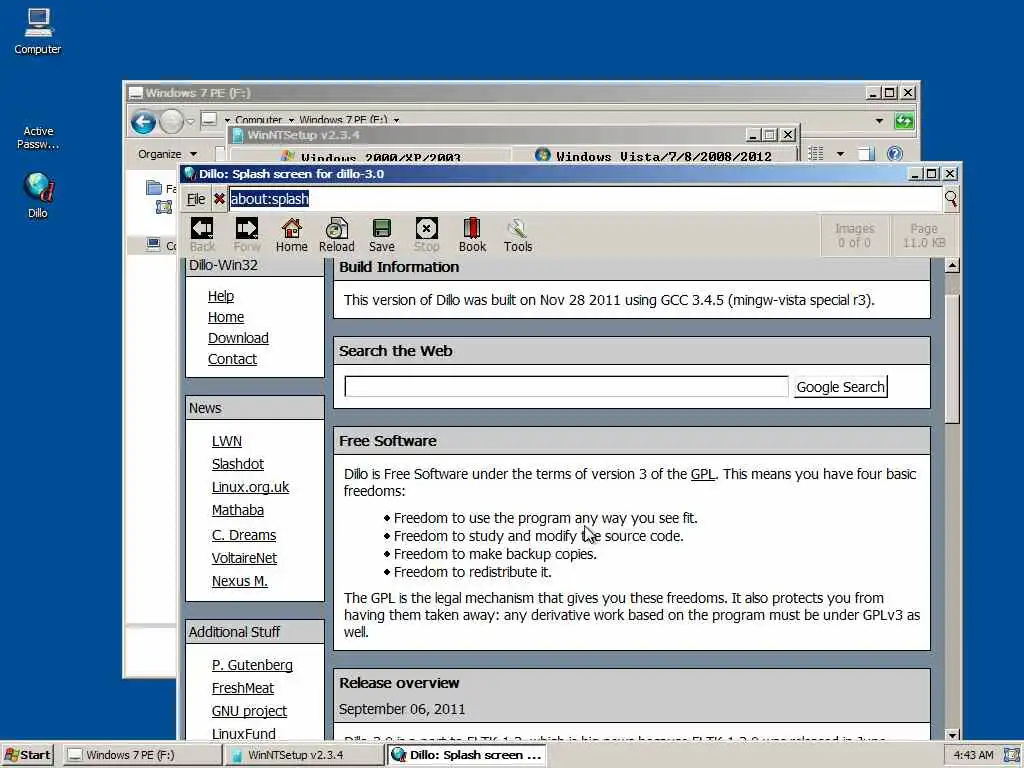The width and height of the screenshot is (1024, 768).
Task: Switch to WinNTSetup v2.3.4 taskbar button
Action: coord(304,755)
